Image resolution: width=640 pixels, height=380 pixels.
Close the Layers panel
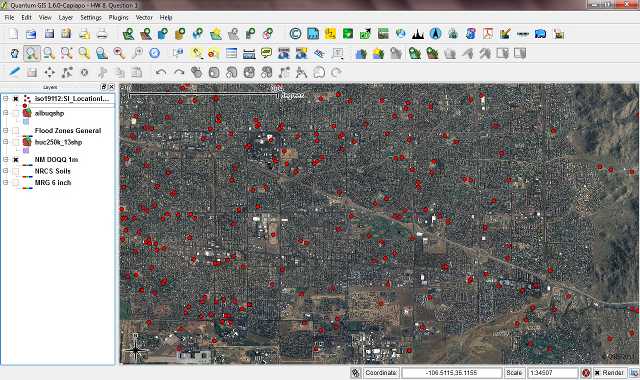[111, 87]
